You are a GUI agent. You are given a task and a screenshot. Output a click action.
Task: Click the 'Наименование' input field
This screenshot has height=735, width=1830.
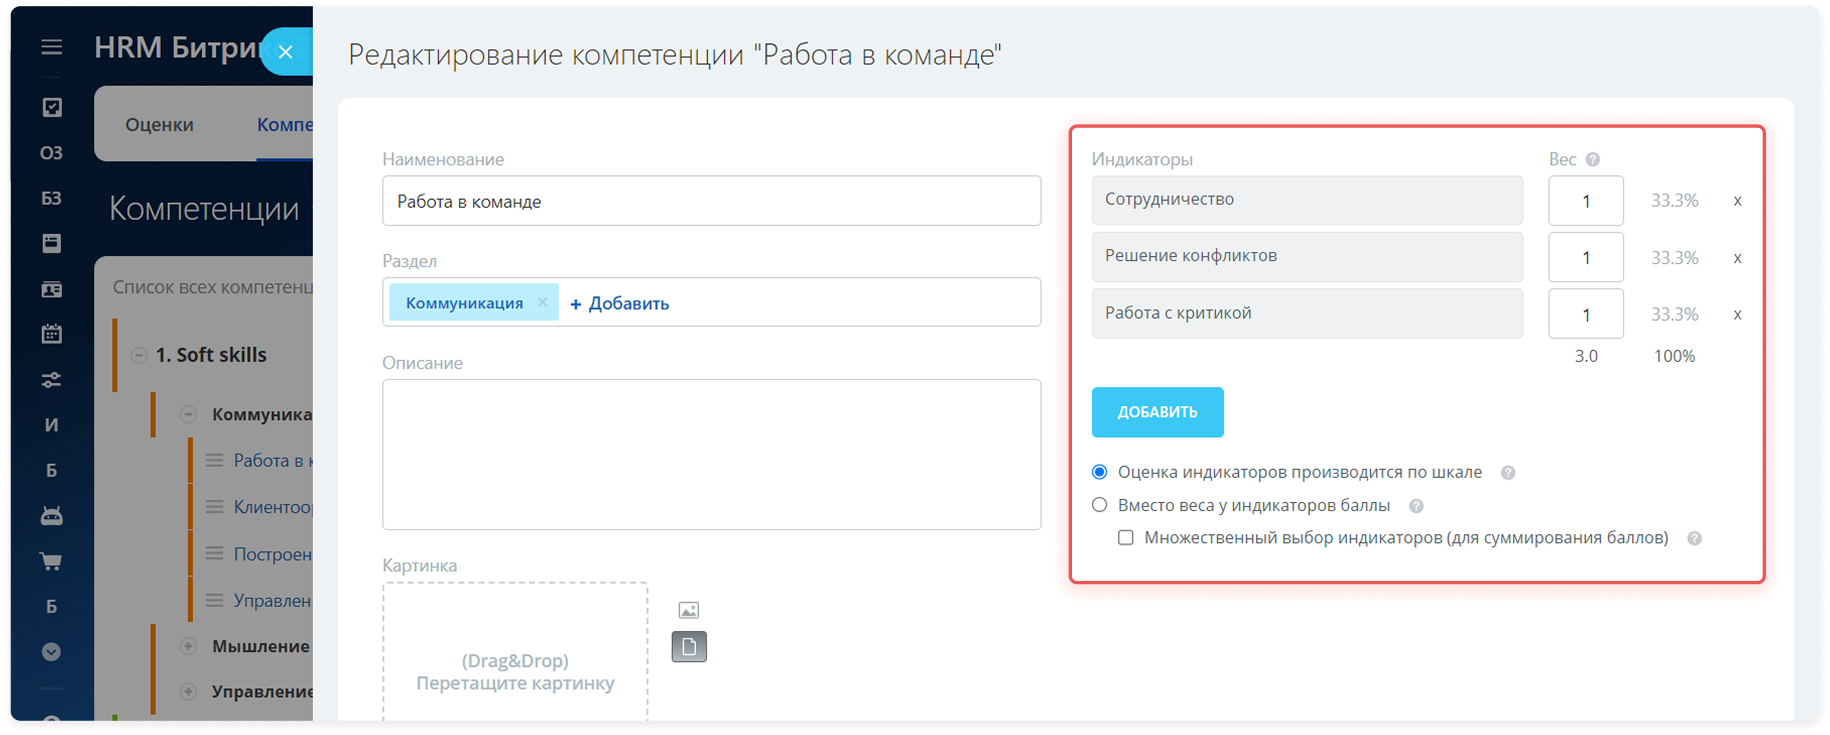coord(711,201)
